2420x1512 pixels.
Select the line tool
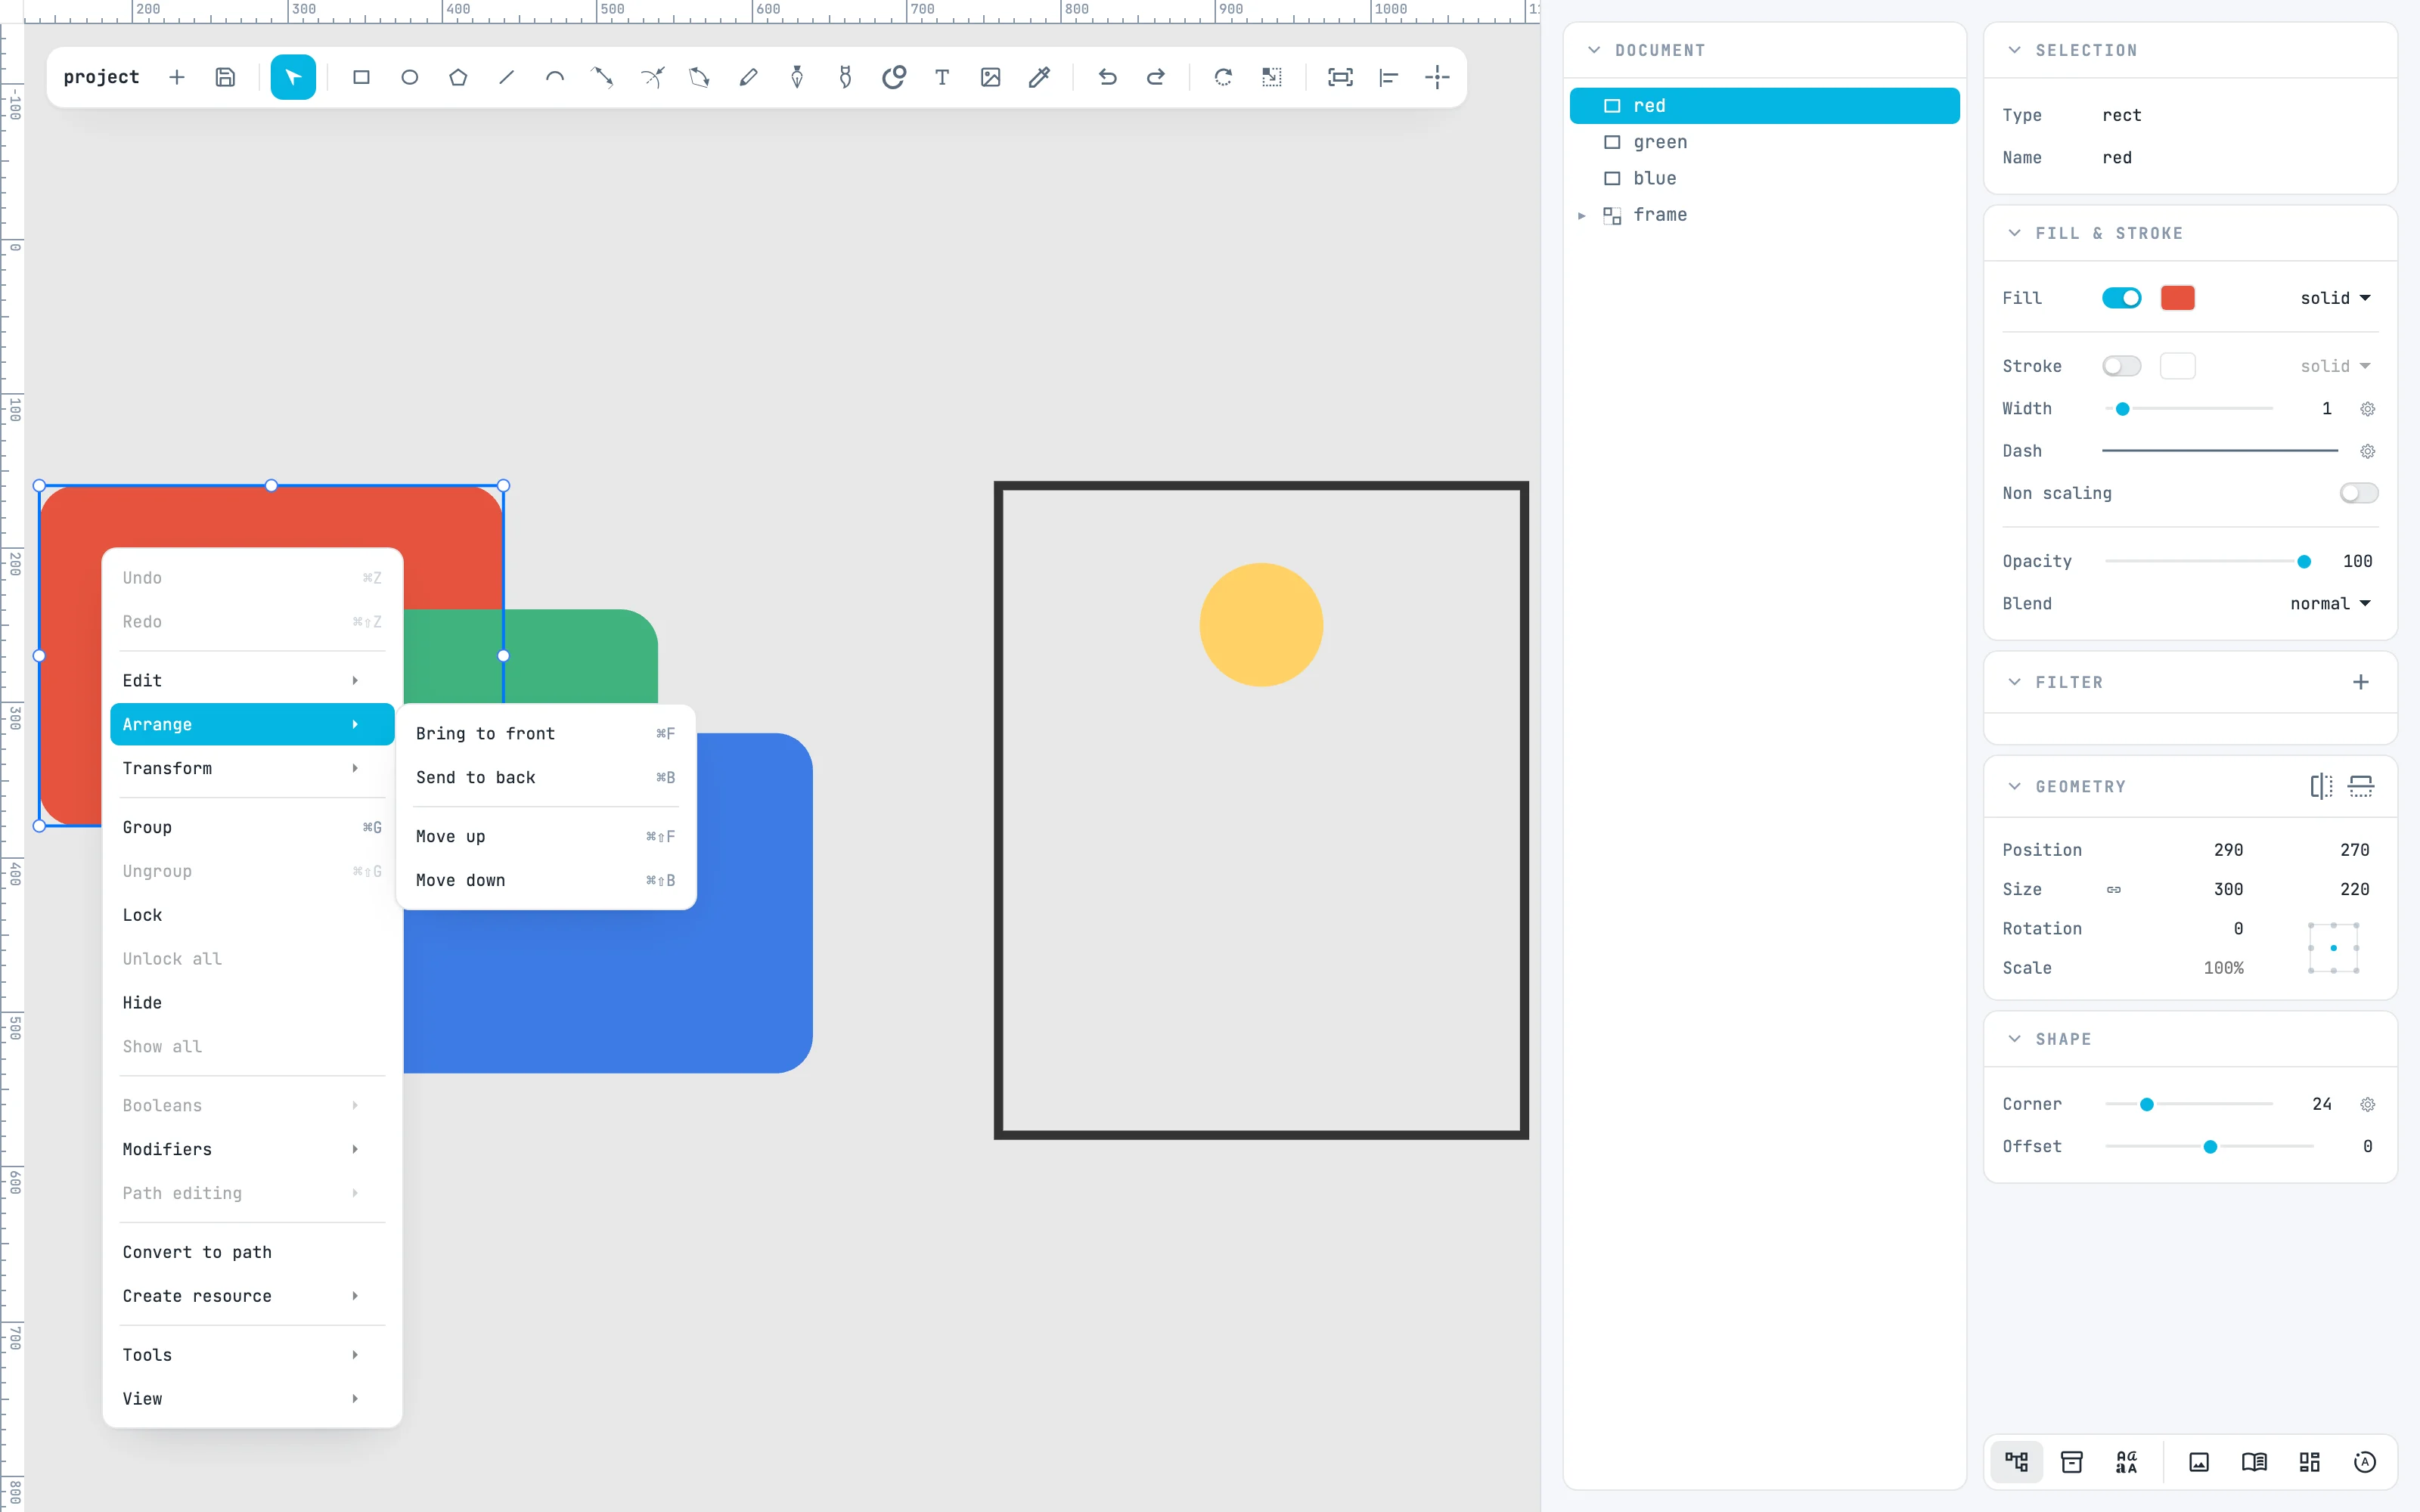pos(506,77)
